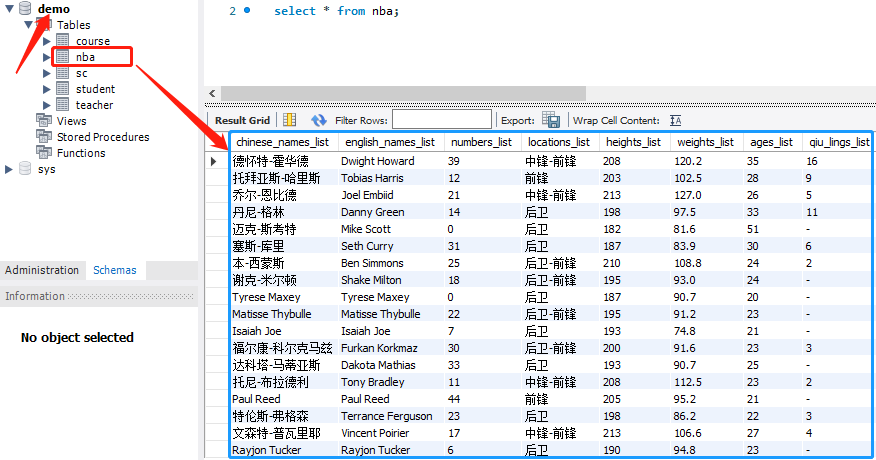Image resolution: width=876 pixels, height=460 pixels.
Task: Sort by ages_list column header
Action: [772, 143]
